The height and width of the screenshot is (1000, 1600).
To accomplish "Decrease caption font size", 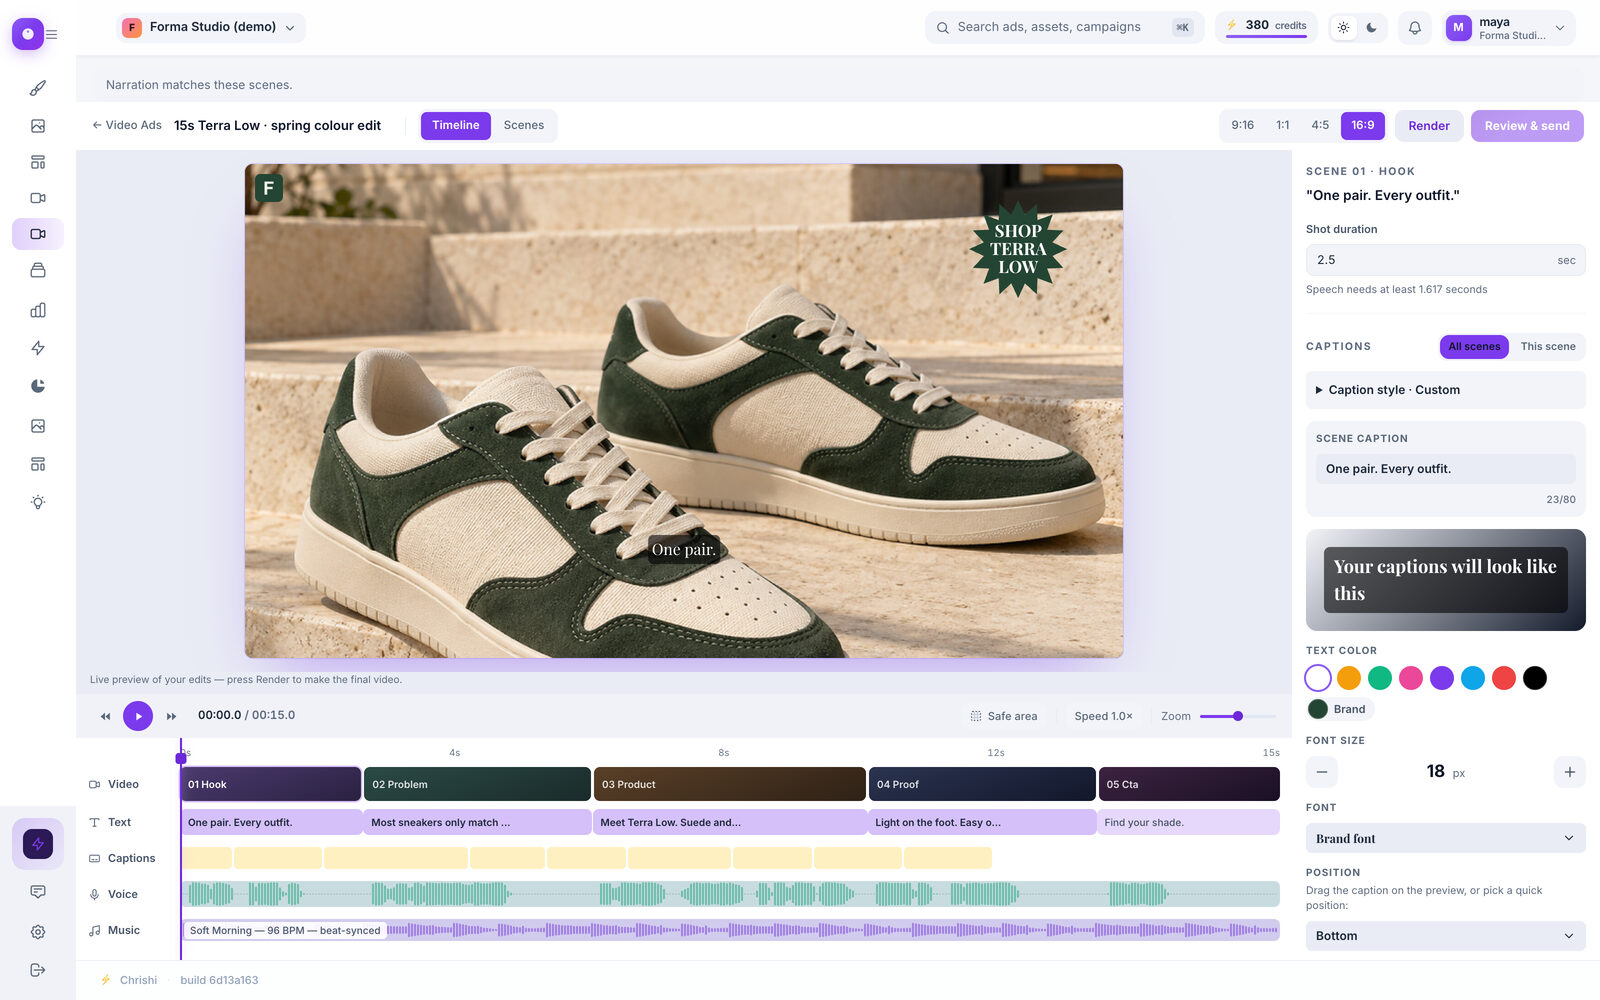I will pos(1322,772).
